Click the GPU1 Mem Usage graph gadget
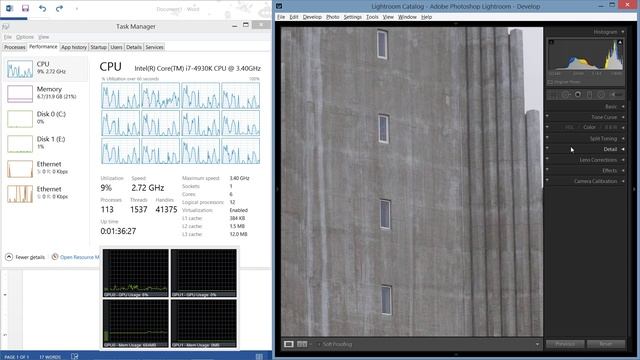 tap(204, 324)
